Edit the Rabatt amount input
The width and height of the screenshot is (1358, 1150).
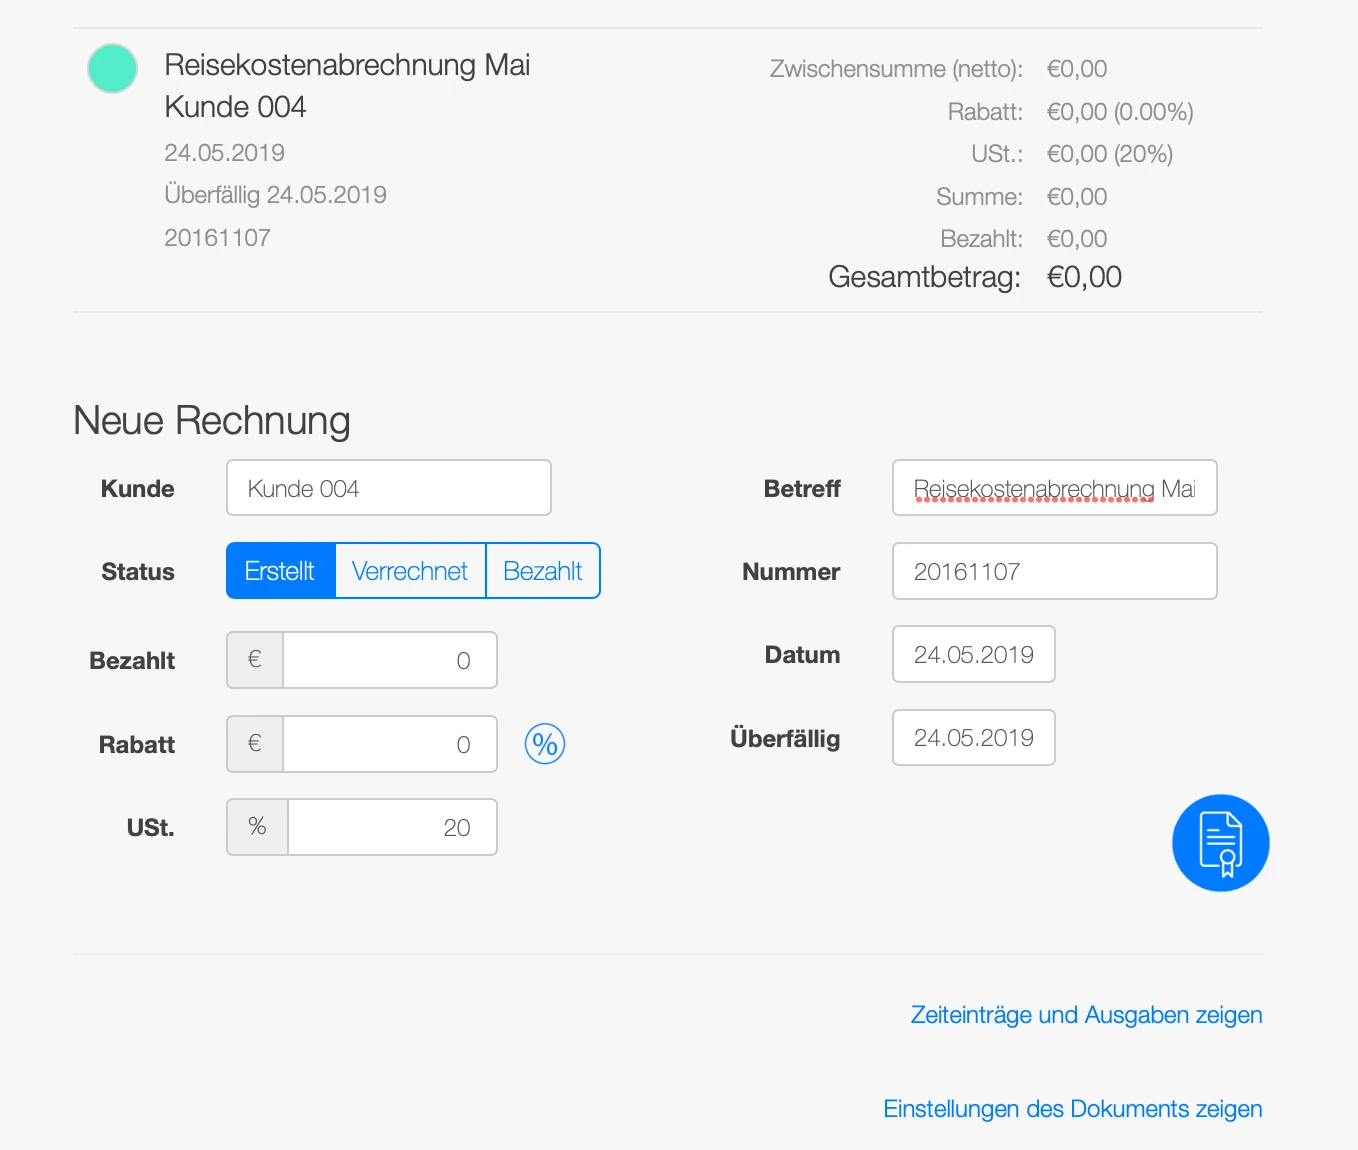coord(390,744)
